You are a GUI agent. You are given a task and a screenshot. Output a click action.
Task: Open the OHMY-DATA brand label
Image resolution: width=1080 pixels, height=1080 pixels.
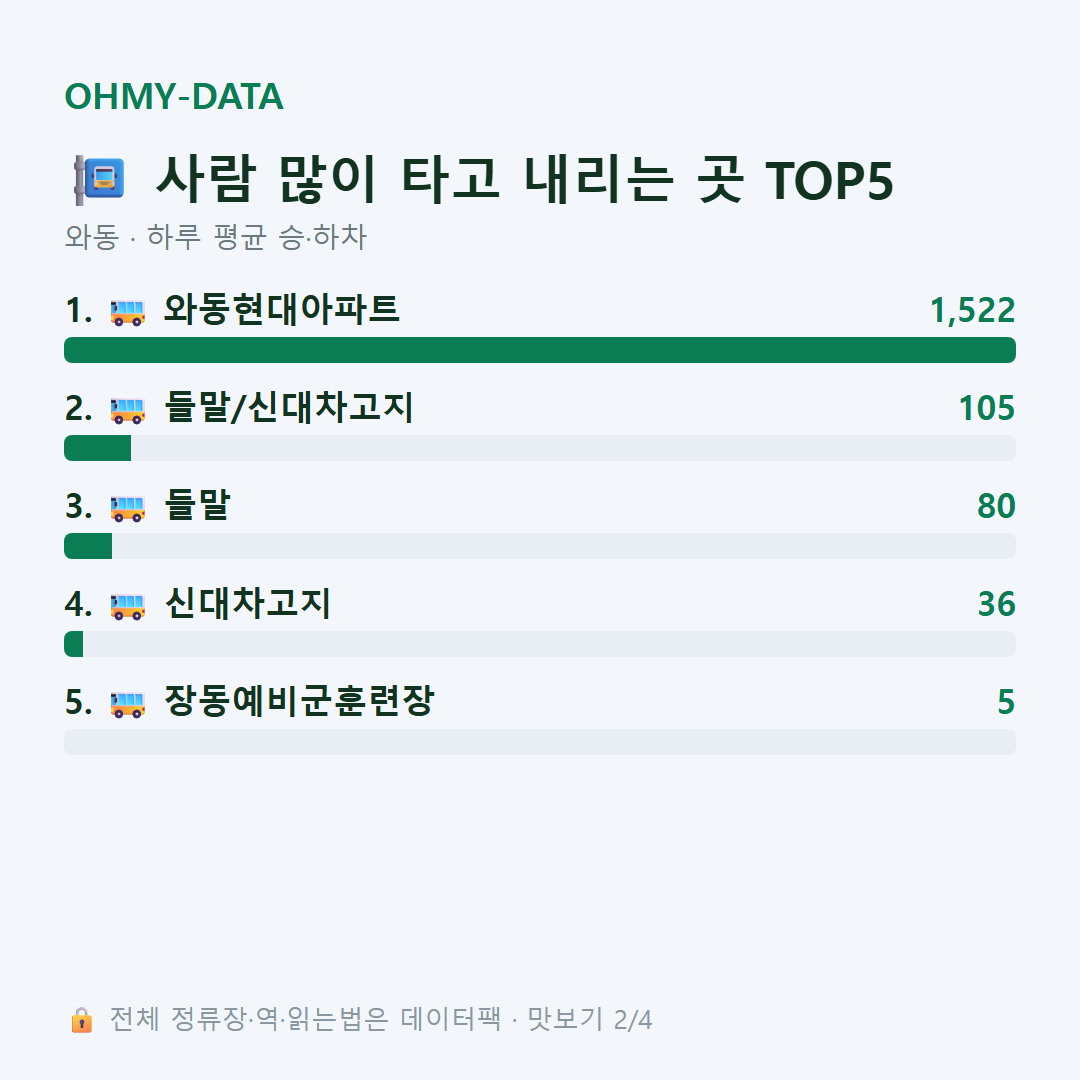click(174, 96)
